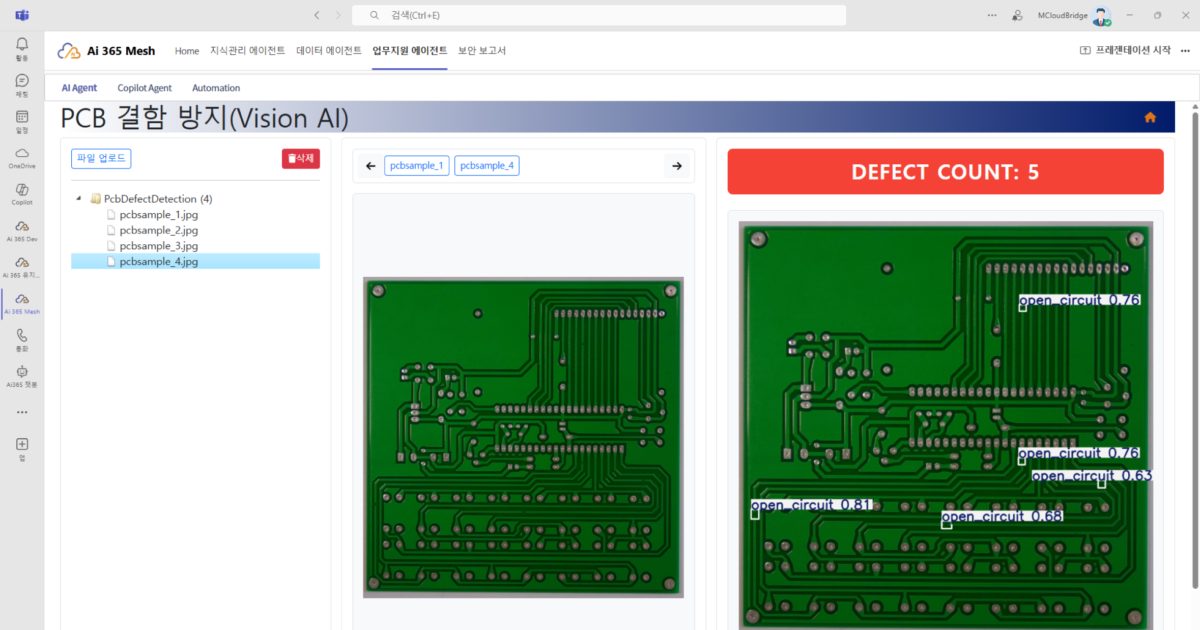The height and width of the screenshot is (630, 1200).
Task: Open OneDrive from the left sidebar
Action: click(22, 154)
